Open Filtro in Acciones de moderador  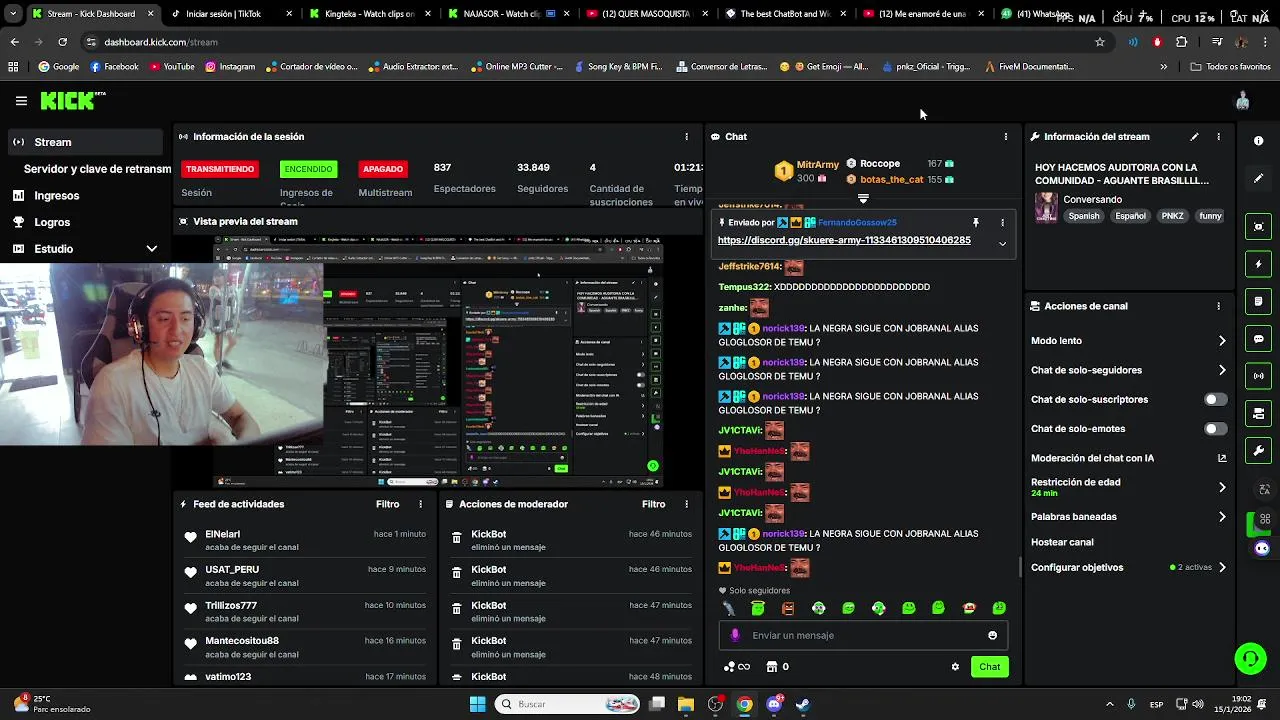coord(654,504)
